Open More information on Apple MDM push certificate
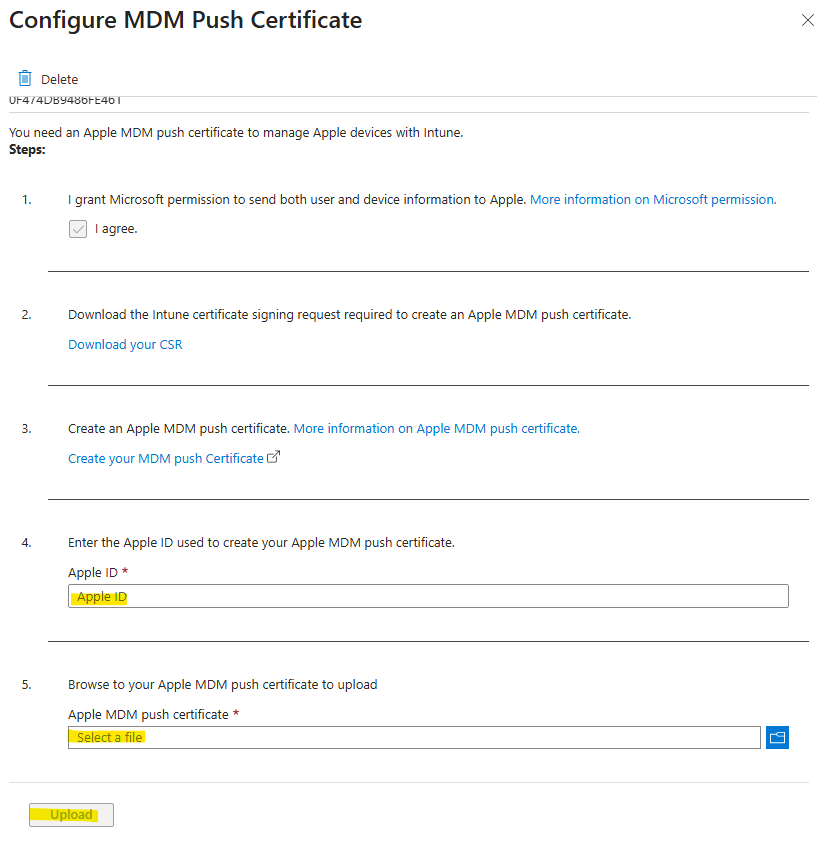 click(436, 428)
